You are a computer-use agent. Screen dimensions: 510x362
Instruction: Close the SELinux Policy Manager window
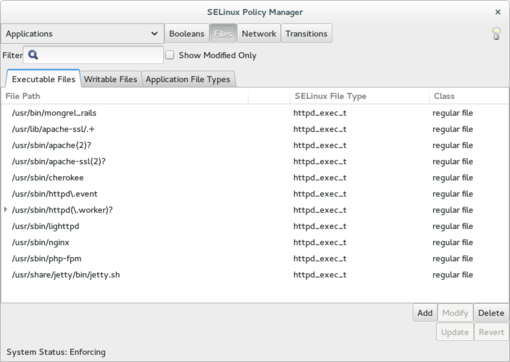[x=498, y=12]
